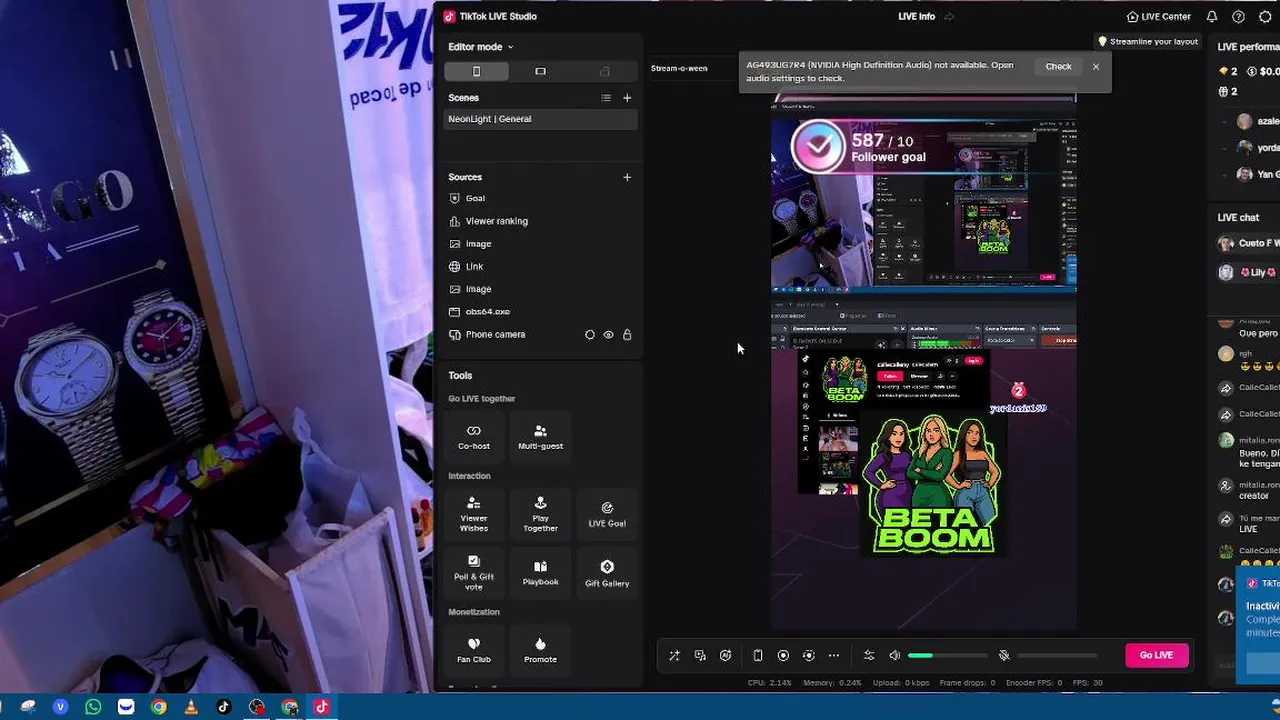Open the Multi-guest tool
The width and height of the screenshot is (1280, 720).
(x=540, y=437)
